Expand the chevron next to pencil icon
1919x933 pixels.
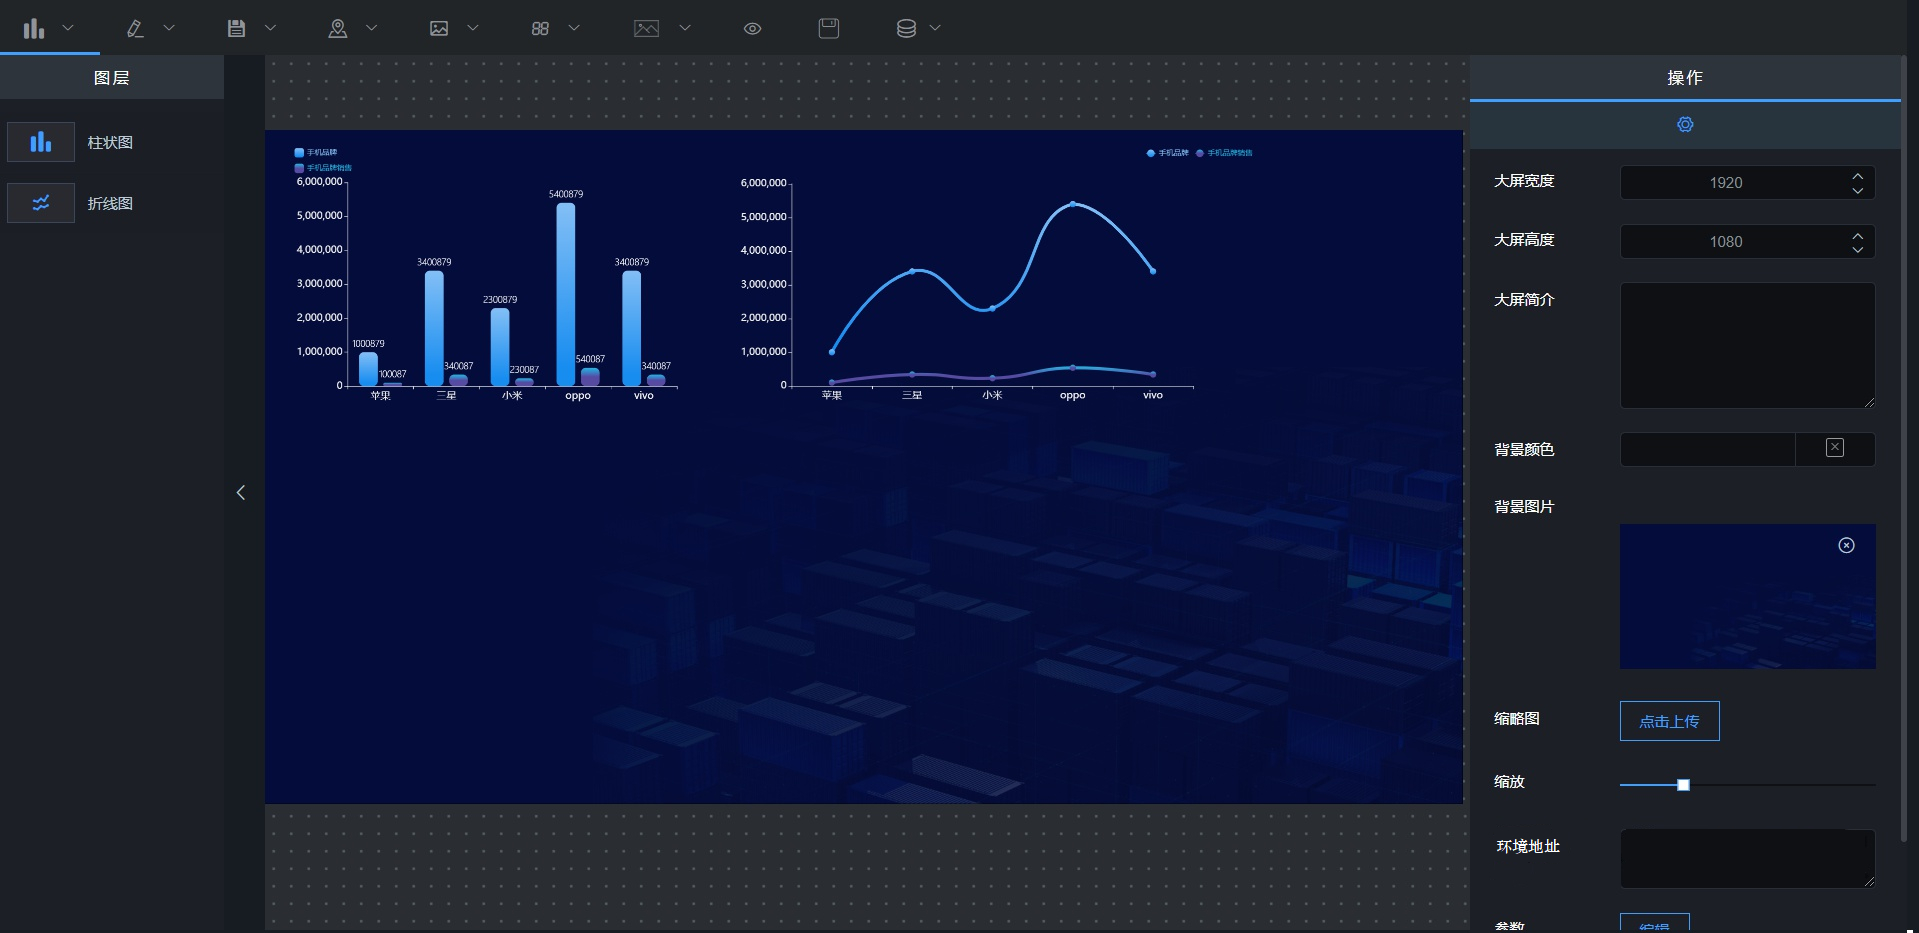(x=169, y=28)
